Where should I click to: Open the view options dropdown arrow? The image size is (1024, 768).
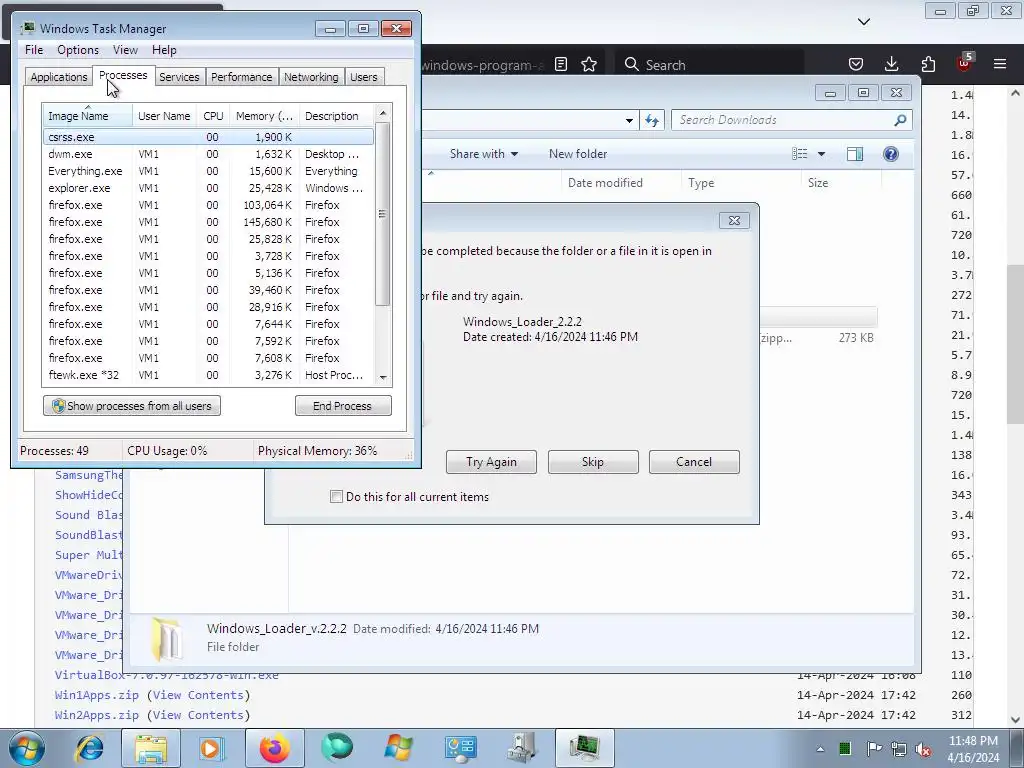point(822,154)
